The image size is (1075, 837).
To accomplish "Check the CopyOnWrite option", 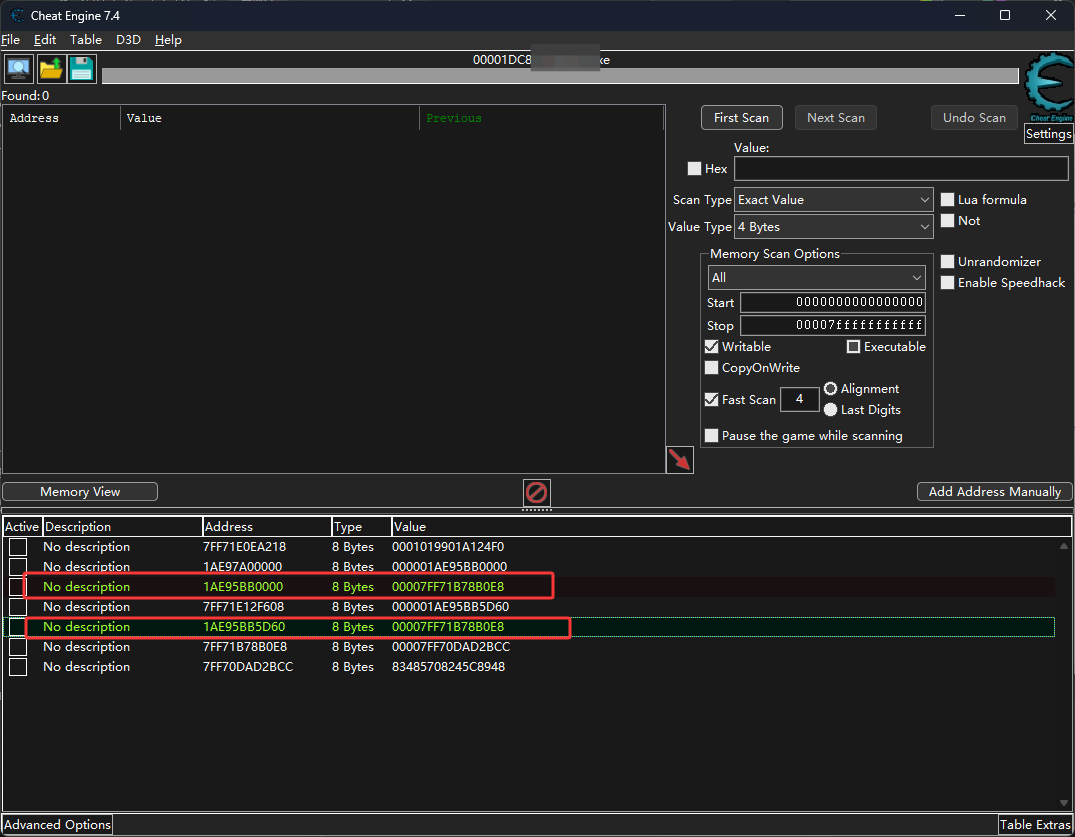I will tap(712, 368).
